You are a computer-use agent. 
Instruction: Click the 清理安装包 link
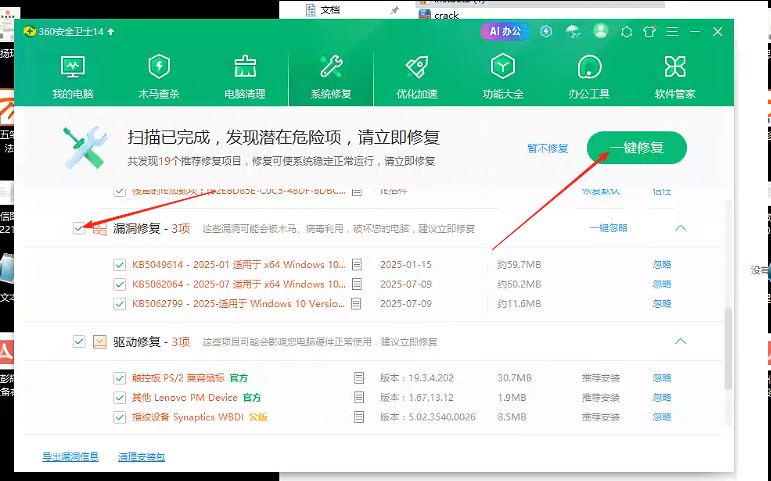(x=142, y=457)
